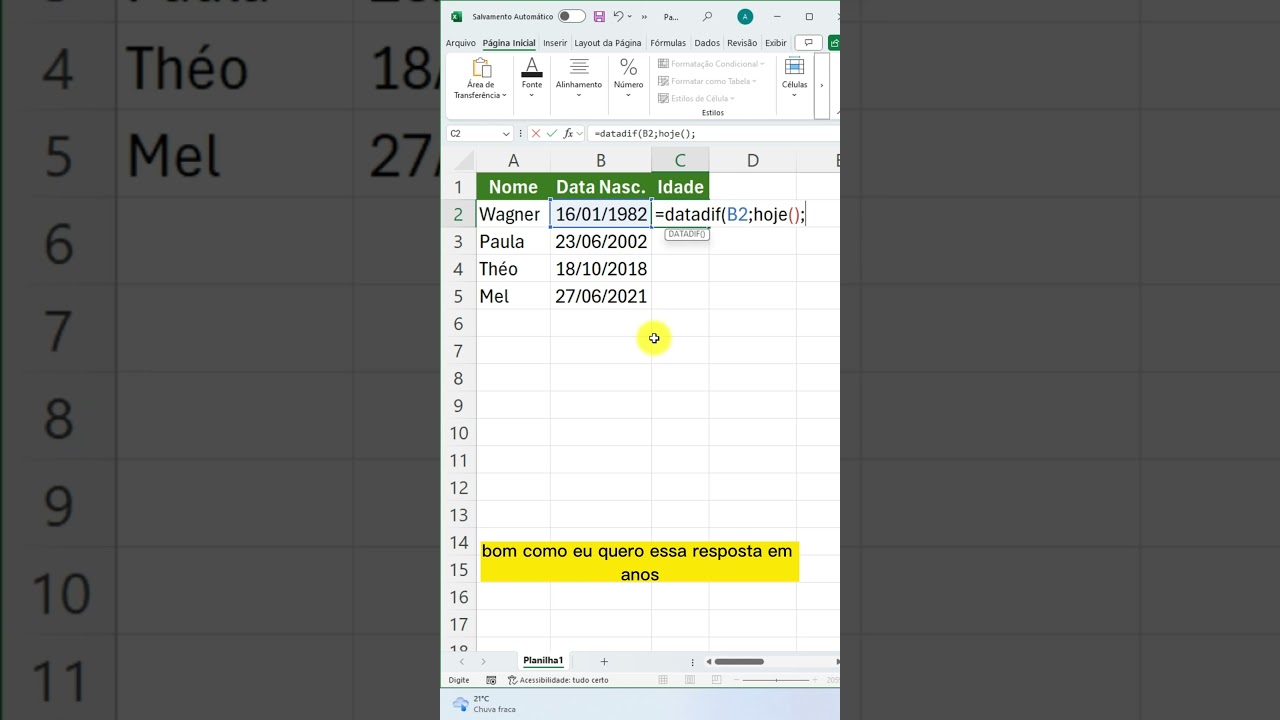The height and width of the screenshot is (720, 1280).
Task: Select the cell containing Wagner
Action: click(513, 214)
